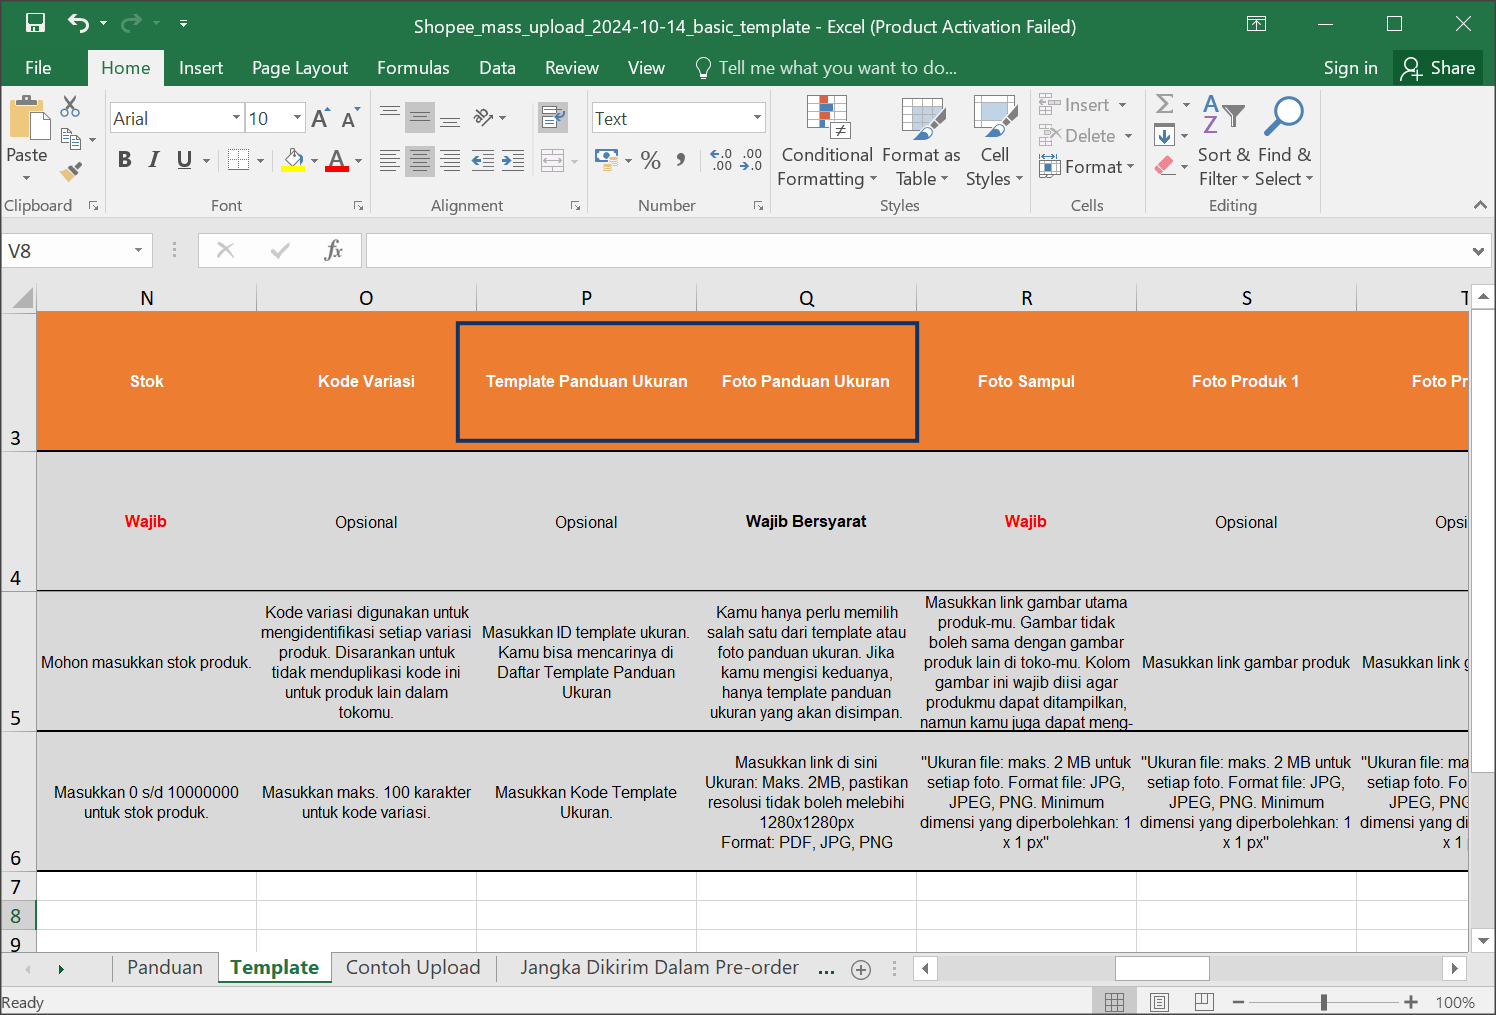
Task: Switch to the Formulas ribbon tab
Action: [x=413, y=67]
